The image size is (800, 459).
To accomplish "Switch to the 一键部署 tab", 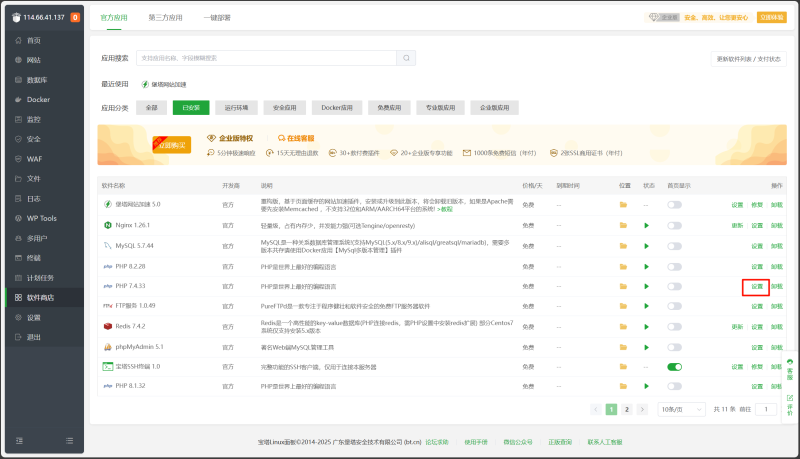I will [217, 17].
